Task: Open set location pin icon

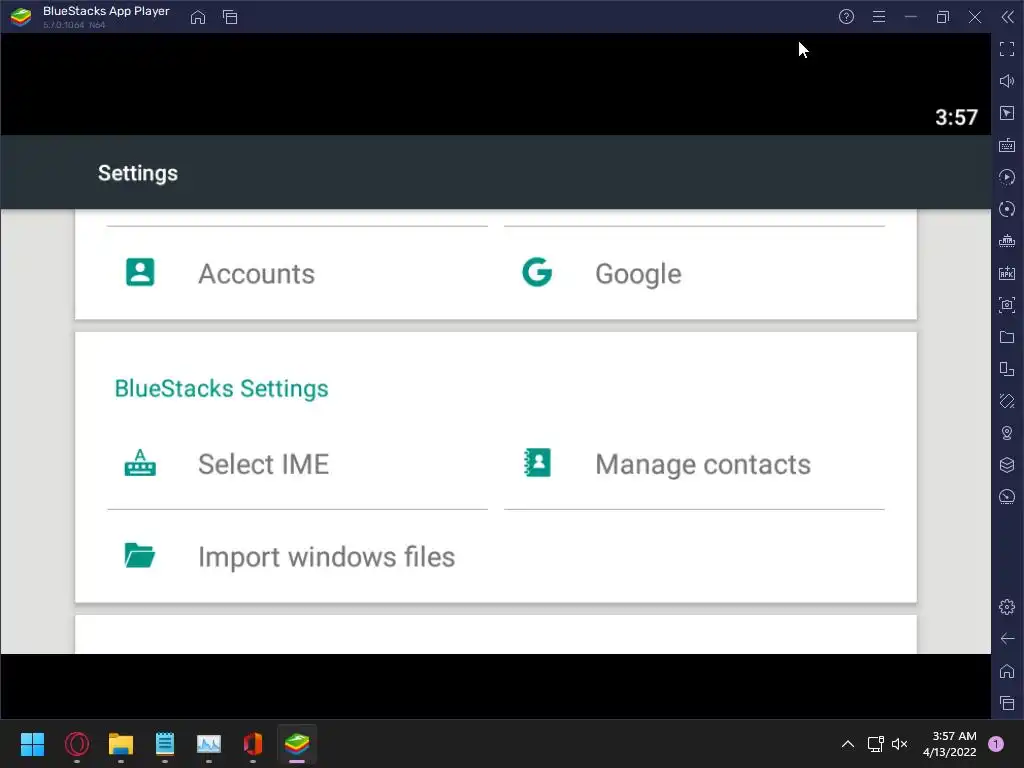Action: pos(1007,433)
